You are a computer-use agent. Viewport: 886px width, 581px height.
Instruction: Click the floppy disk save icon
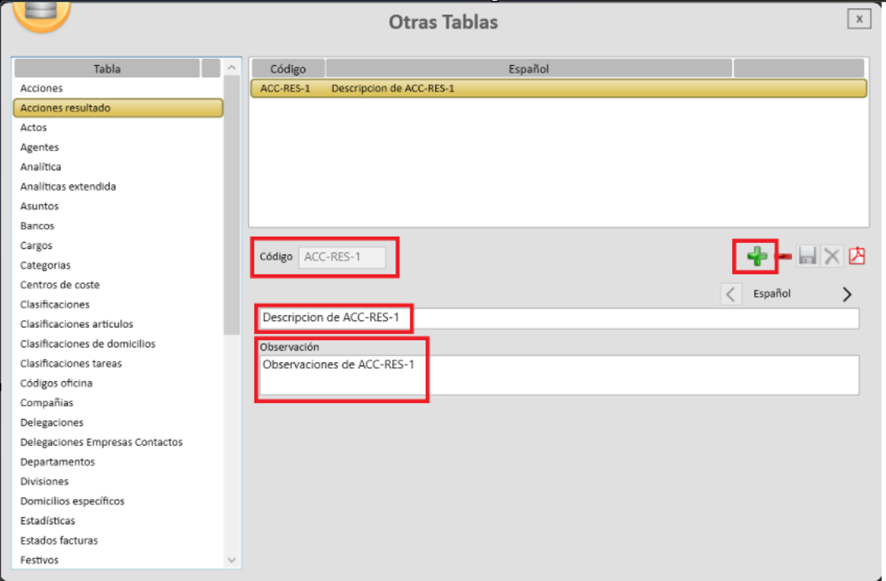(x=807, y=257)
